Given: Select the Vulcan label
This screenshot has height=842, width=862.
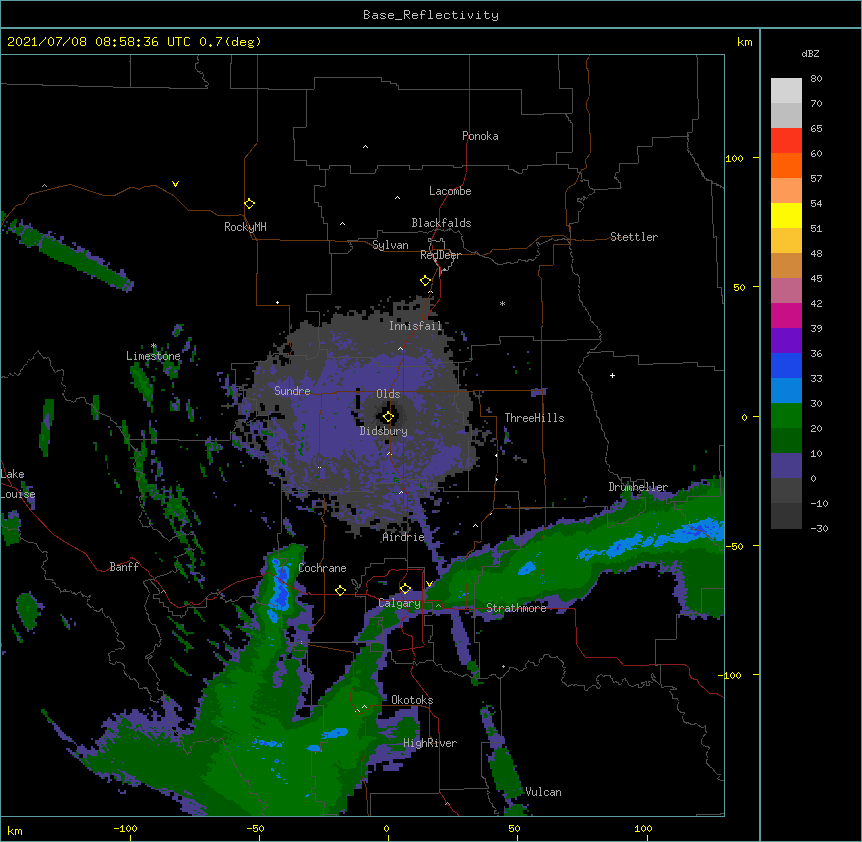Looking at the screenshot, I should click(x=543, y=792).
